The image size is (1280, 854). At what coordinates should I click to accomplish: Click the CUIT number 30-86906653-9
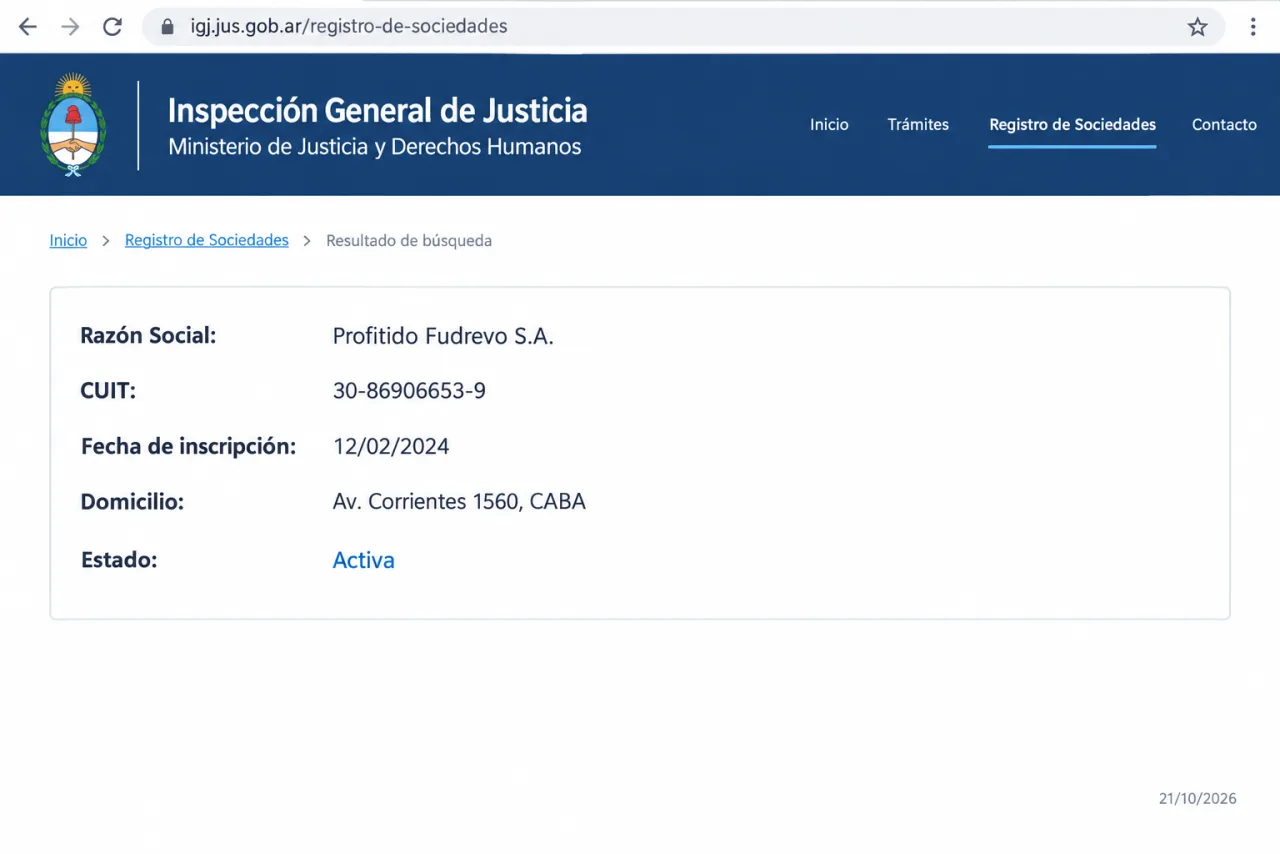409,391
